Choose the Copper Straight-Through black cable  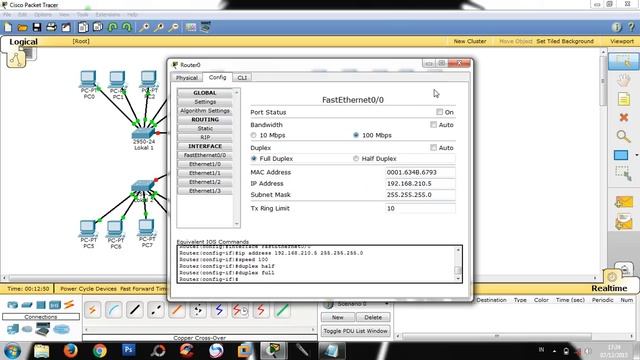(x=135, y=310)
